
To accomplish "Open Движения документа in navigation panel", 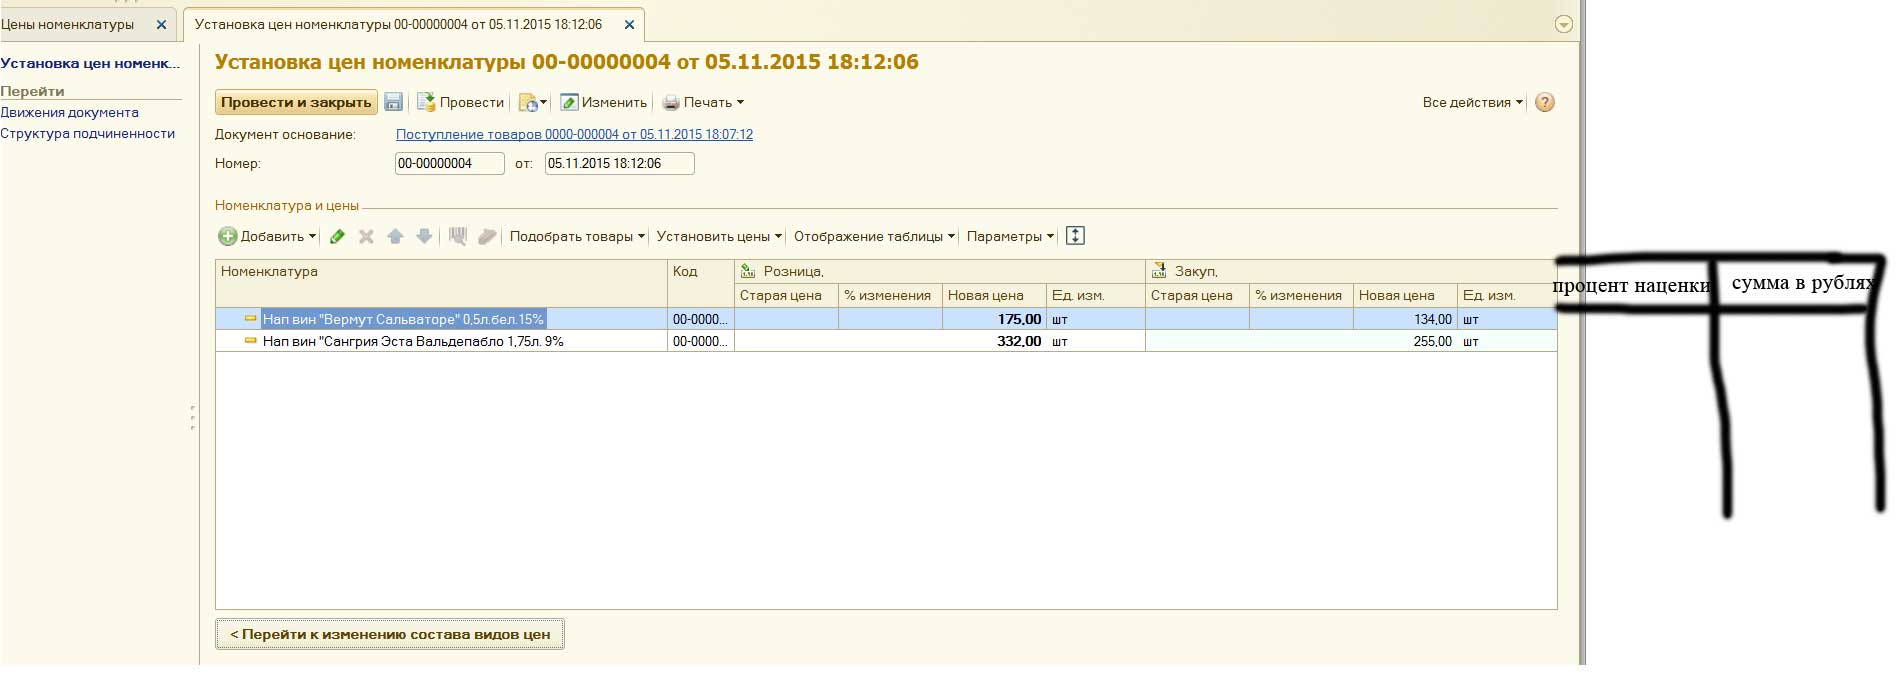I will [69, 113].
